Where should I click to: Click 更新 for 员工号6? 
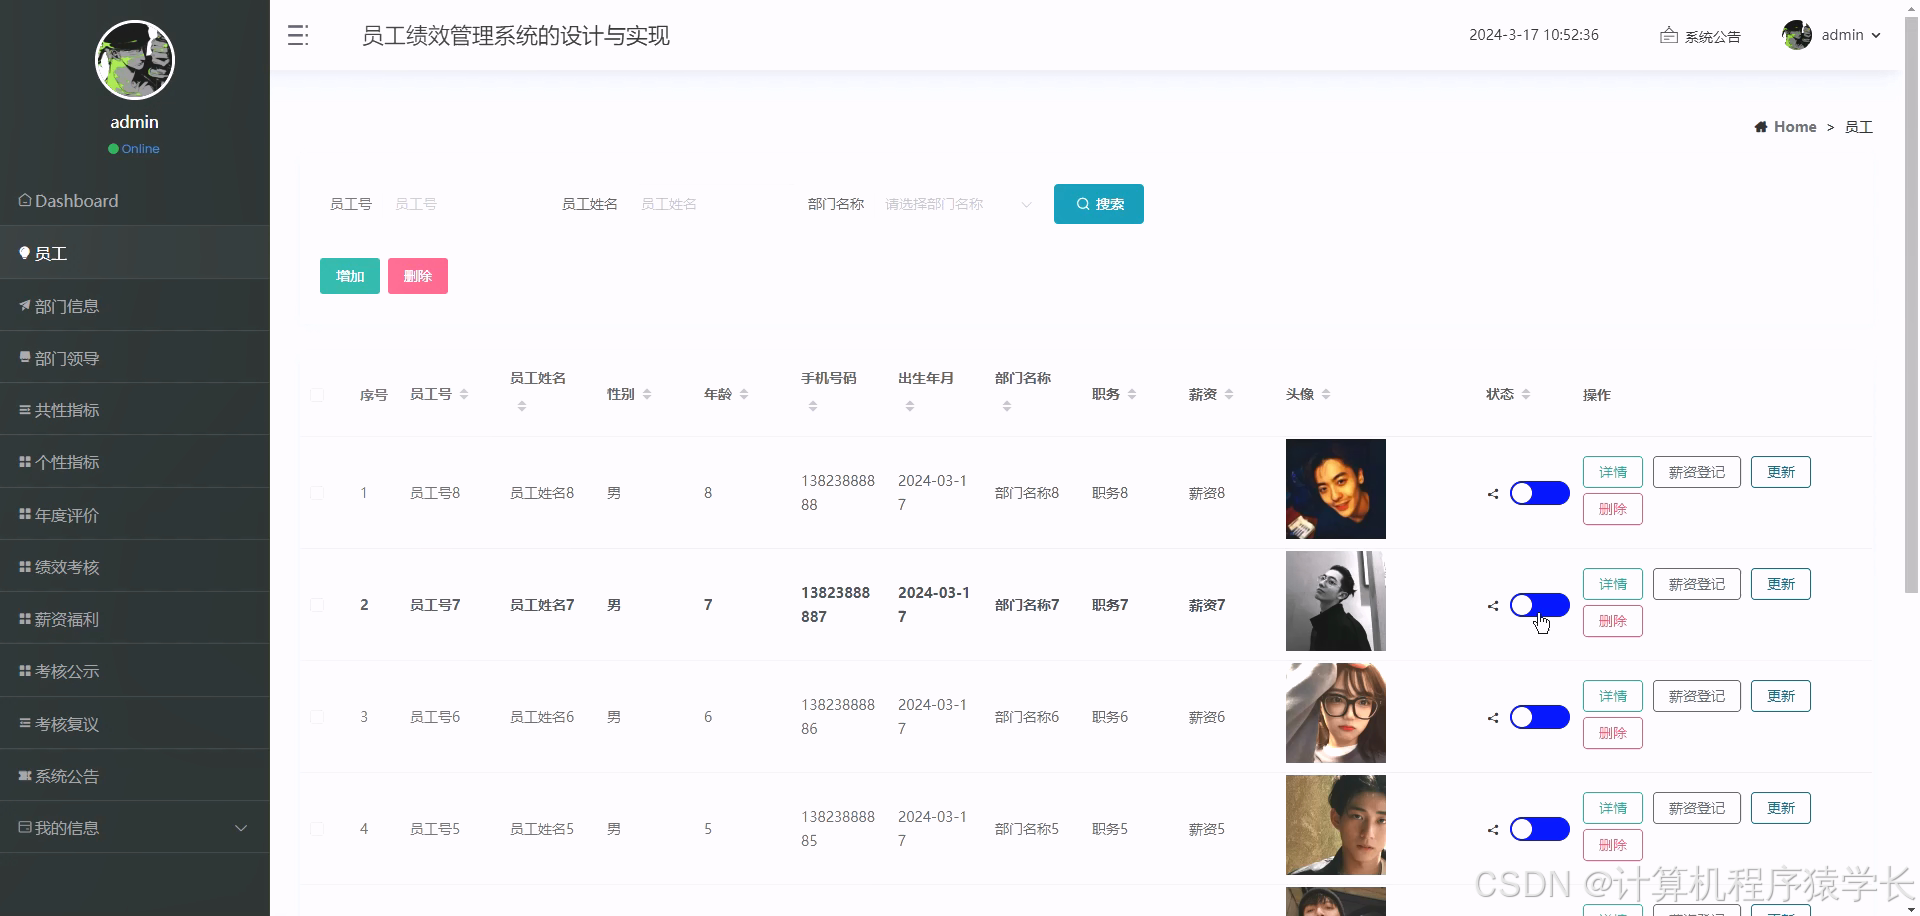pyautogui.click(x=1781, y=696)
